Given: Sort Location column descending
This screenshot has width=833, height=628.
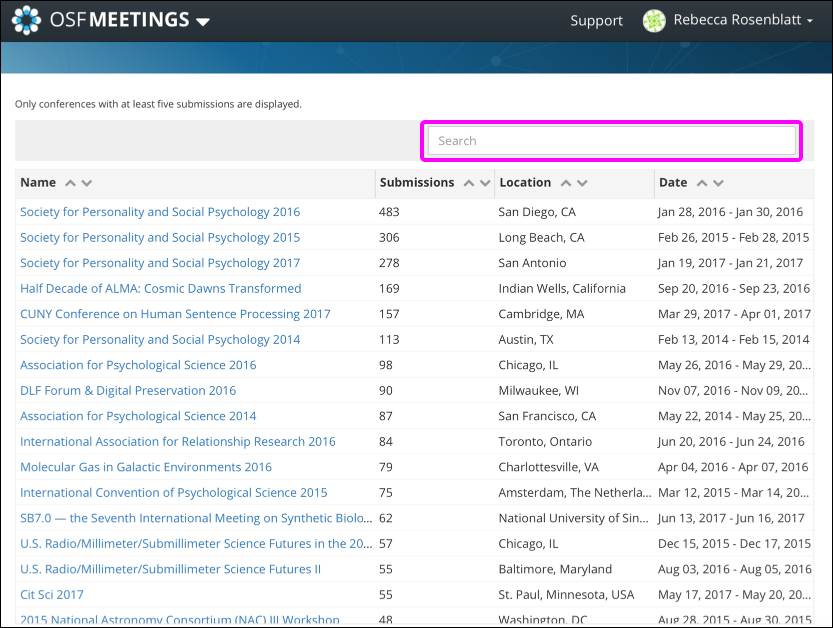Looking at the screenshot, I should [x=582, y=183].
